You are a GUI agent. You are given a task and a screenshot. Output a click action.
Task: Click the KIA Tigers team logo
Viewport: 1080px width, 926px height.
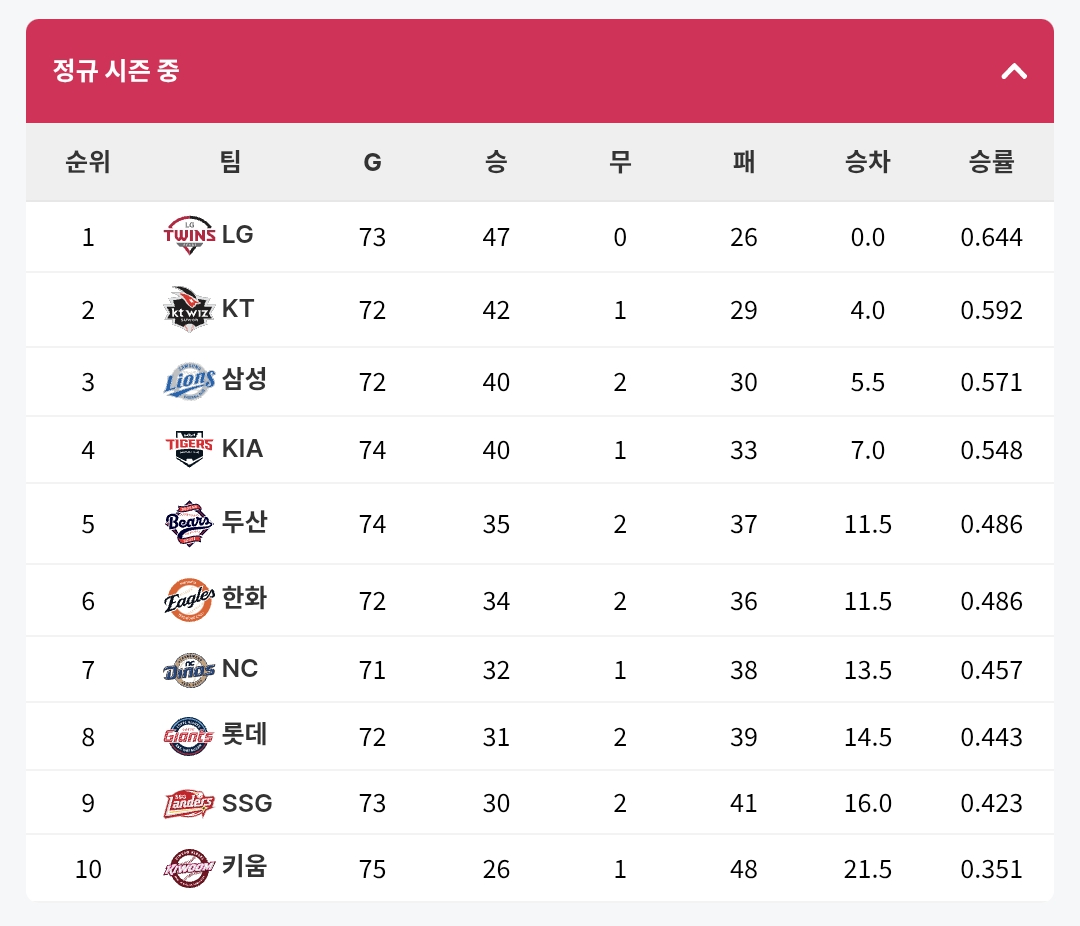tap(189, 449)
